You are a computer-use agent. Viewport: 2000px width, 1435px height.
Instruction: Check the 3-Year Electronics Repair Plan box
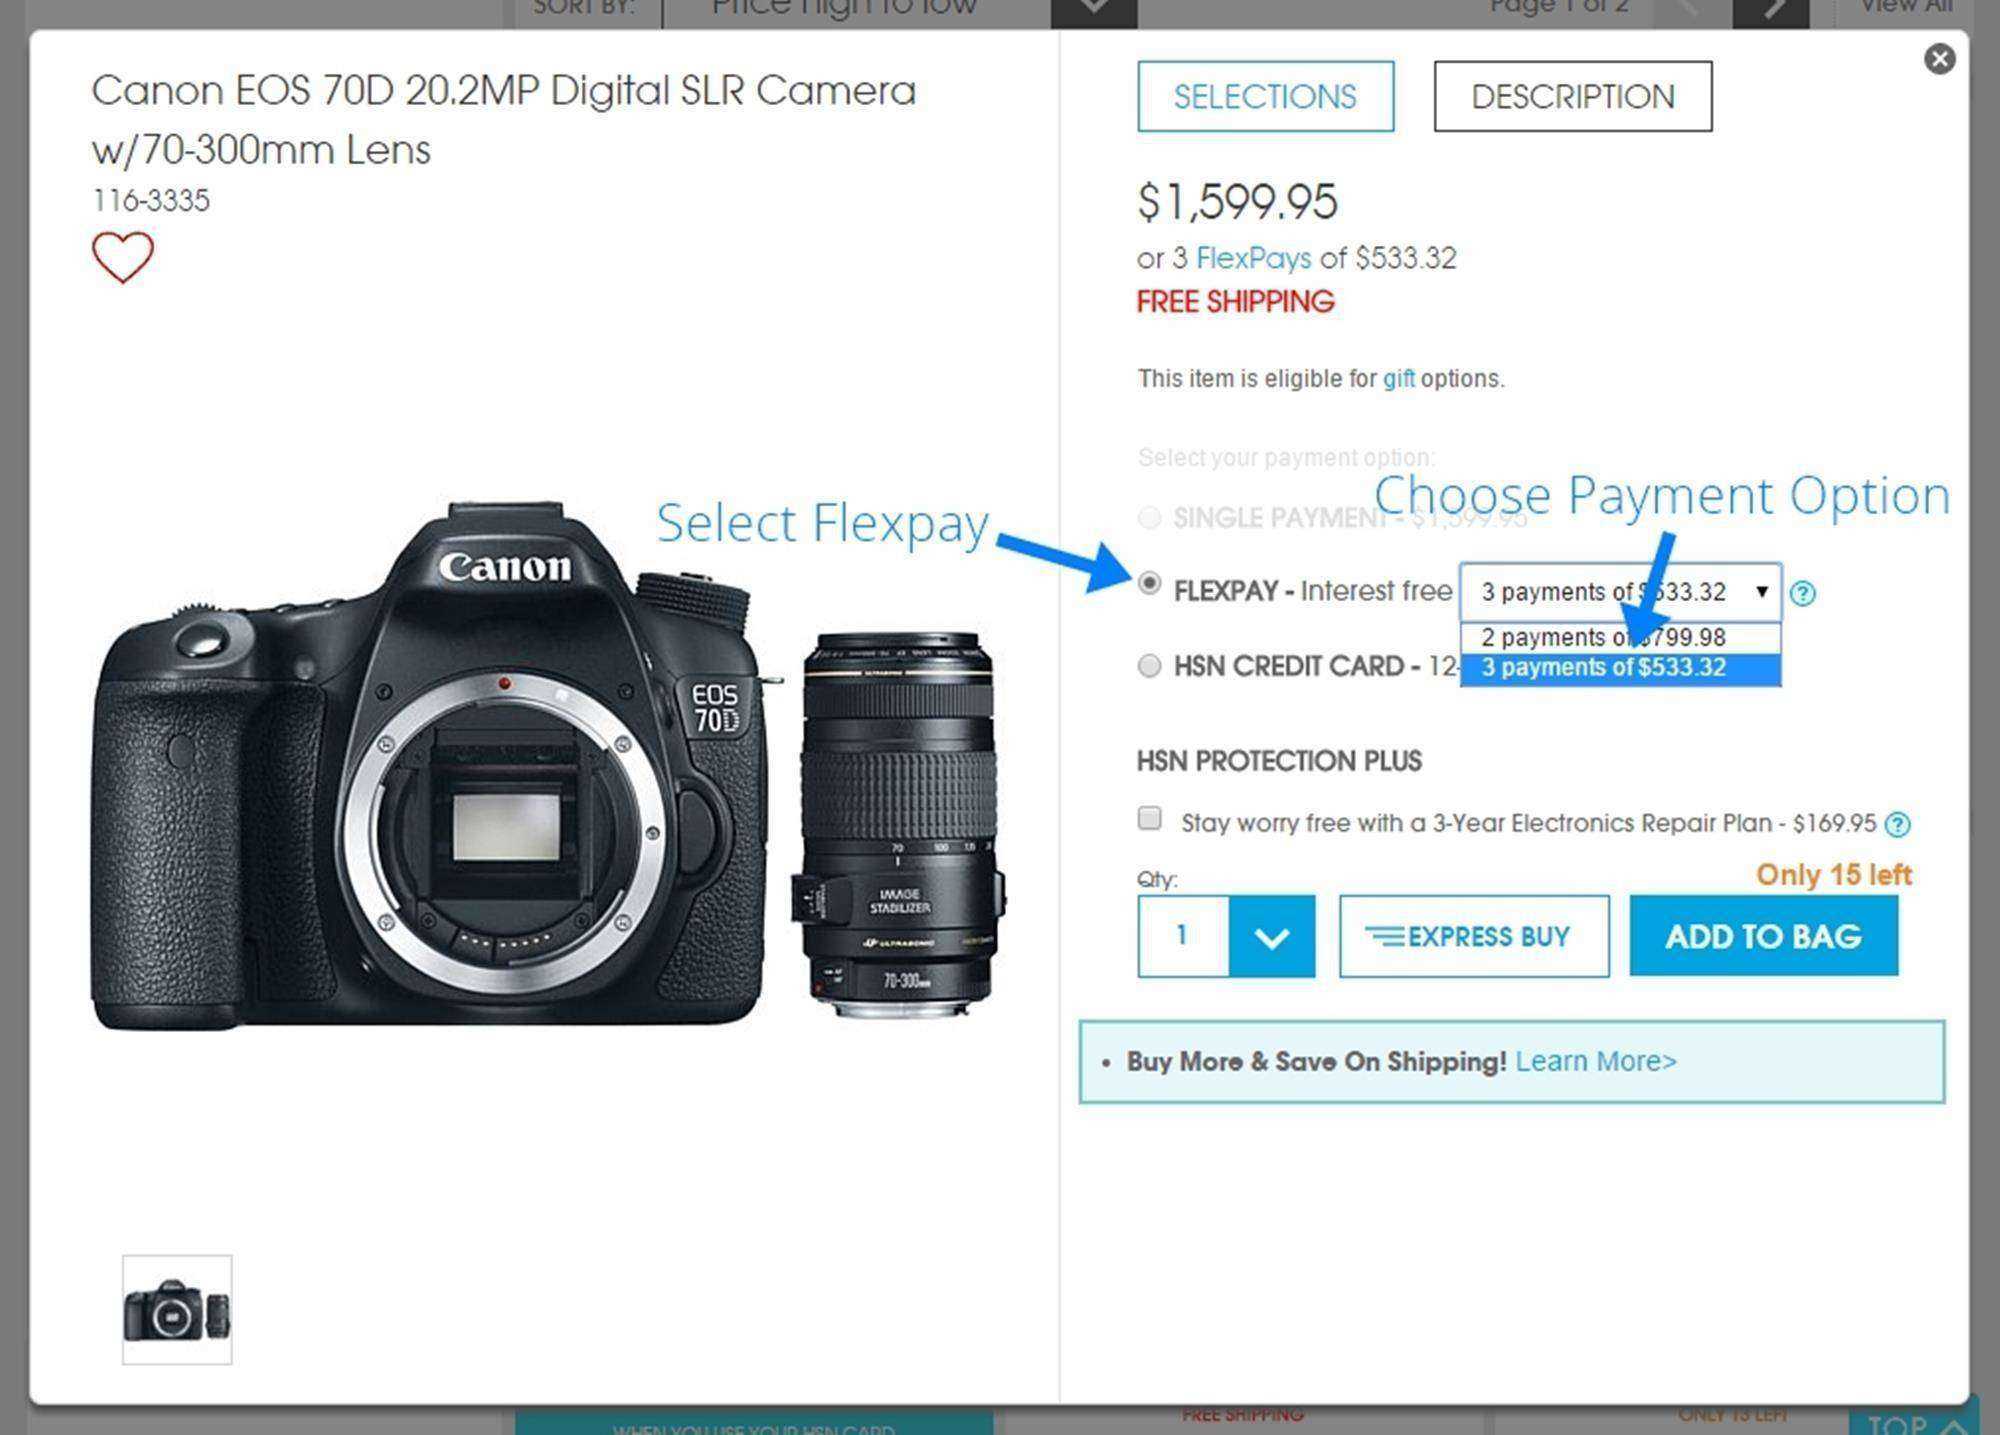pyautogui.click(x=1150, y=819)
